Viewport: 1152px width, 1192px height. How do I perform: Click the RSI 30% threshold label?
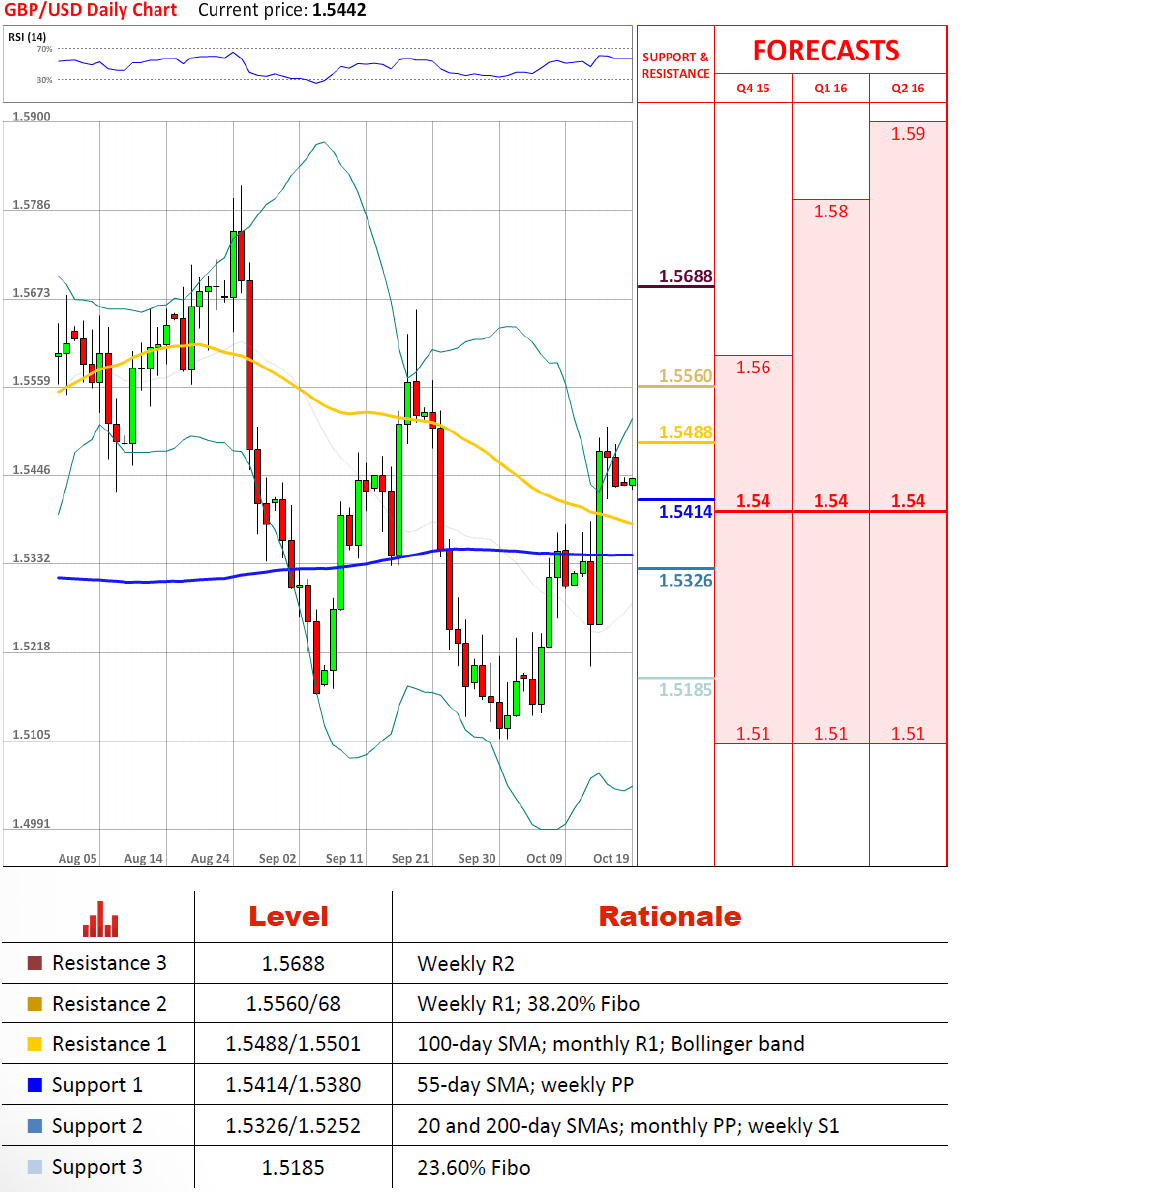[x=44, y=80]
